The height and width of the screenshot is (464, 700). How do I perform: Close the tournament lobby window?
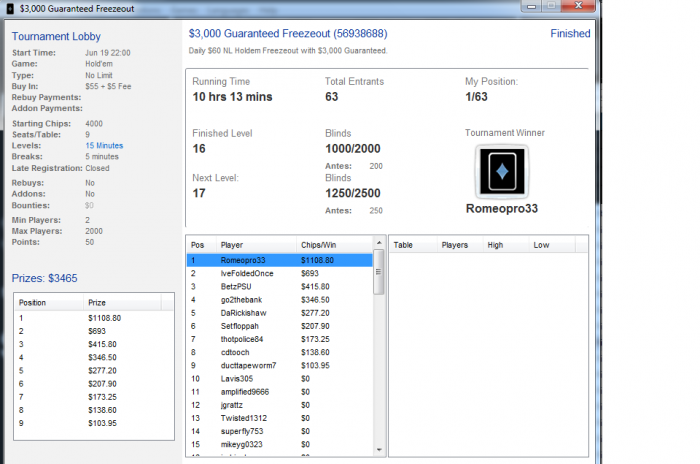tap(579, 5)
